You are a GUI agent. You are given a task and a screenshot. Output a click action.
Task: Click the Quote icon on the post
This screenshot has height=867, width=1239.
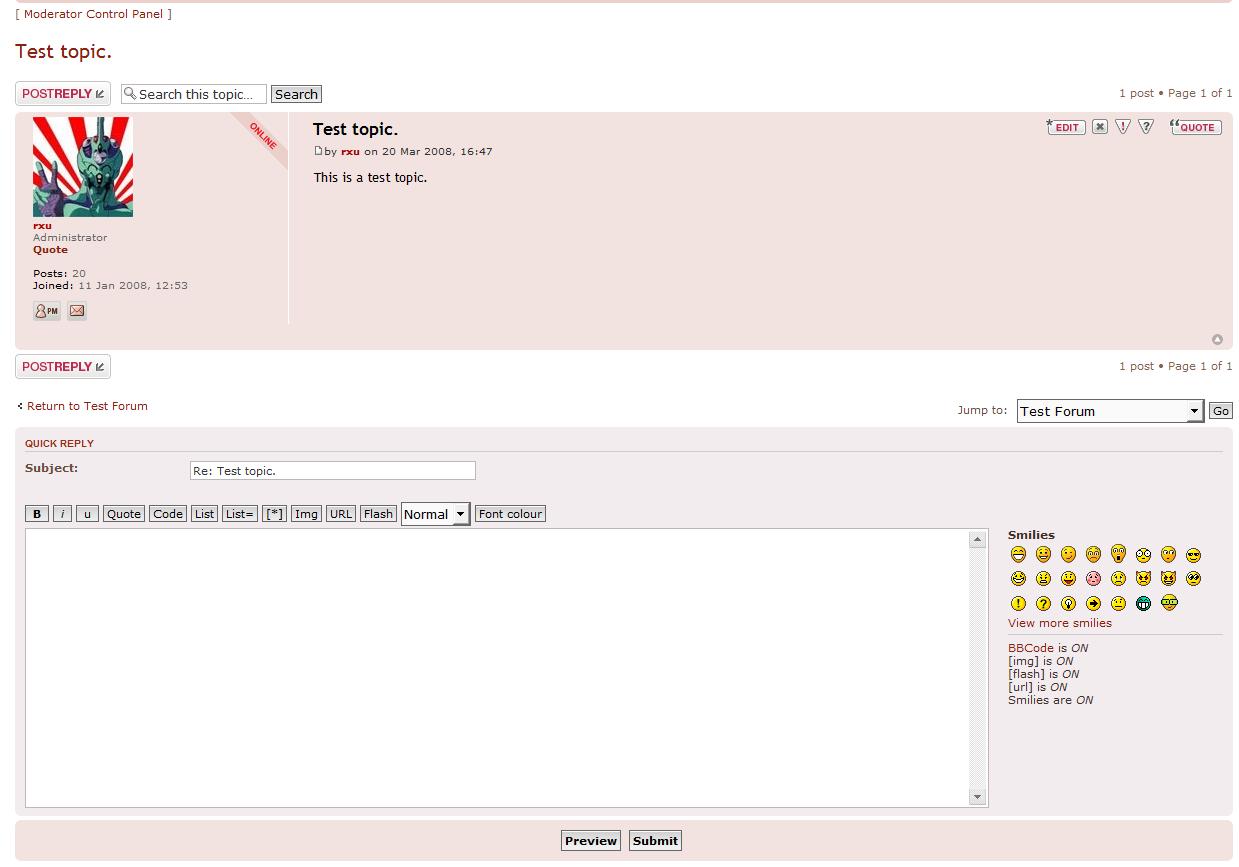click(1196, 127)
